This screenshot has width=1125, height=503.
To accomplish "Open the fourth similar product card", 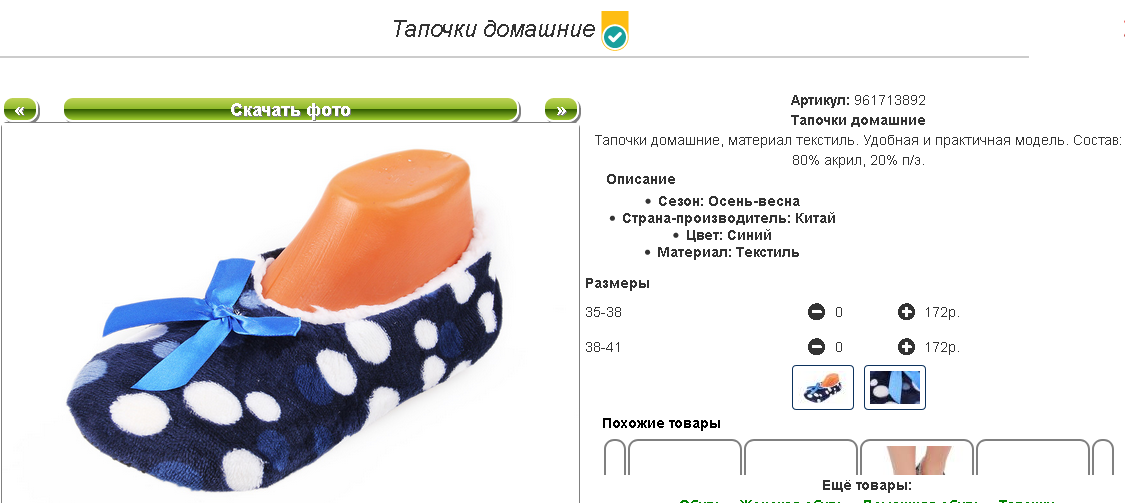I will (1033, 457).
